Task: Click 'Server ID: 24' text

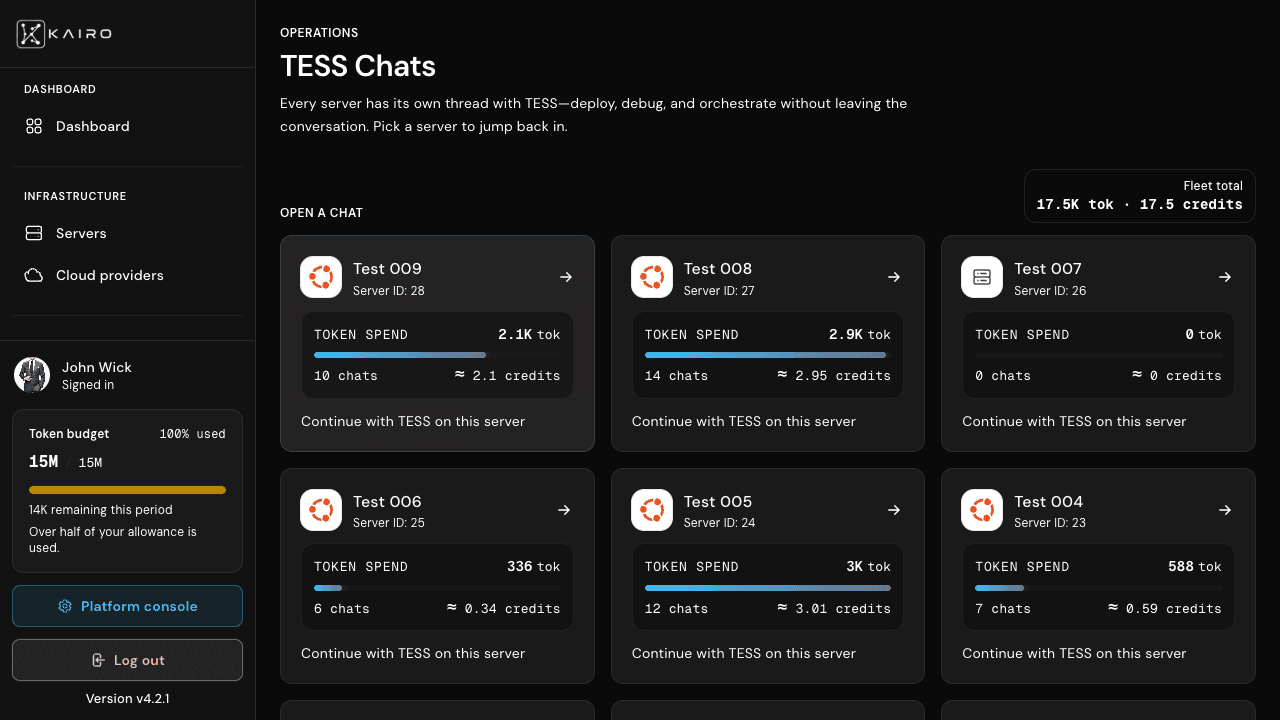Action: pos(720,523)
